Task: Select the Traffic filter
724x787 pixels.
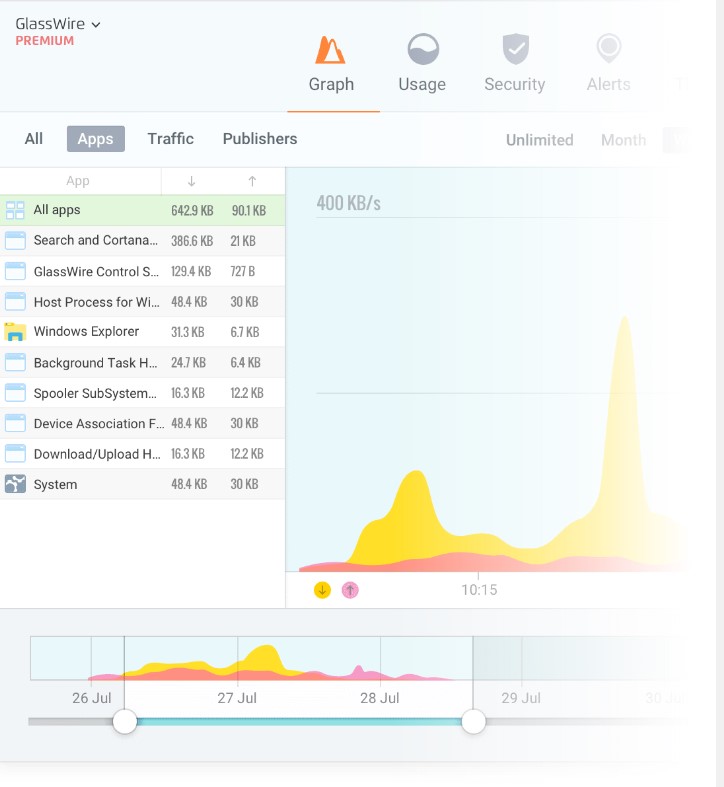Action: 171,139
